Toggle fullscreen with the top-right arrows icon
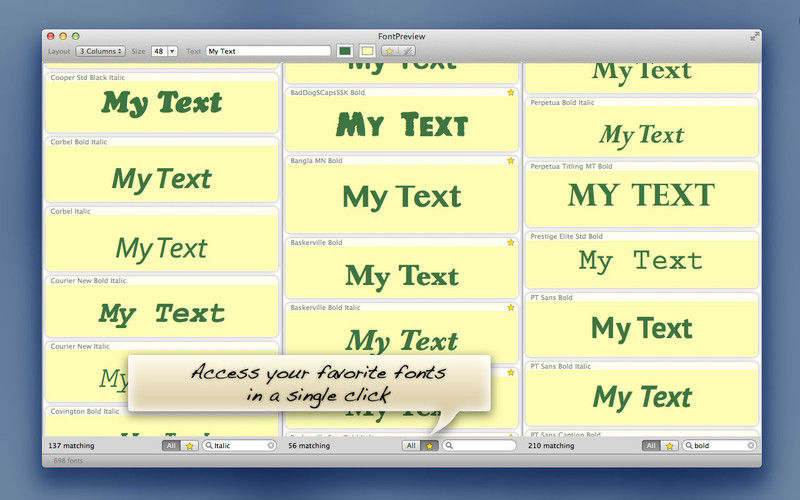The width and height of the screenshot is (800, 500). click(754, 36)
